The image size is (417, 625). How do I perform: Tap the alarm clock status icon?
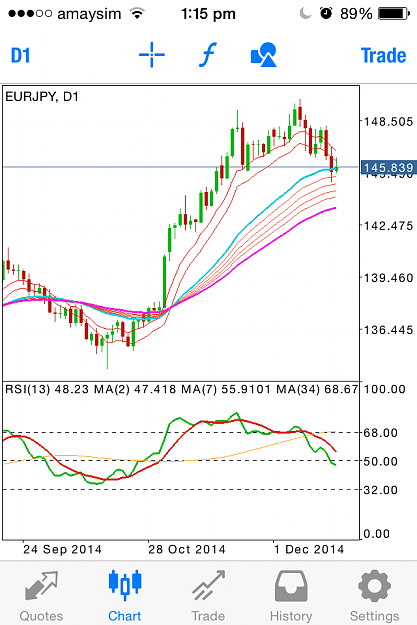[326, 14]
